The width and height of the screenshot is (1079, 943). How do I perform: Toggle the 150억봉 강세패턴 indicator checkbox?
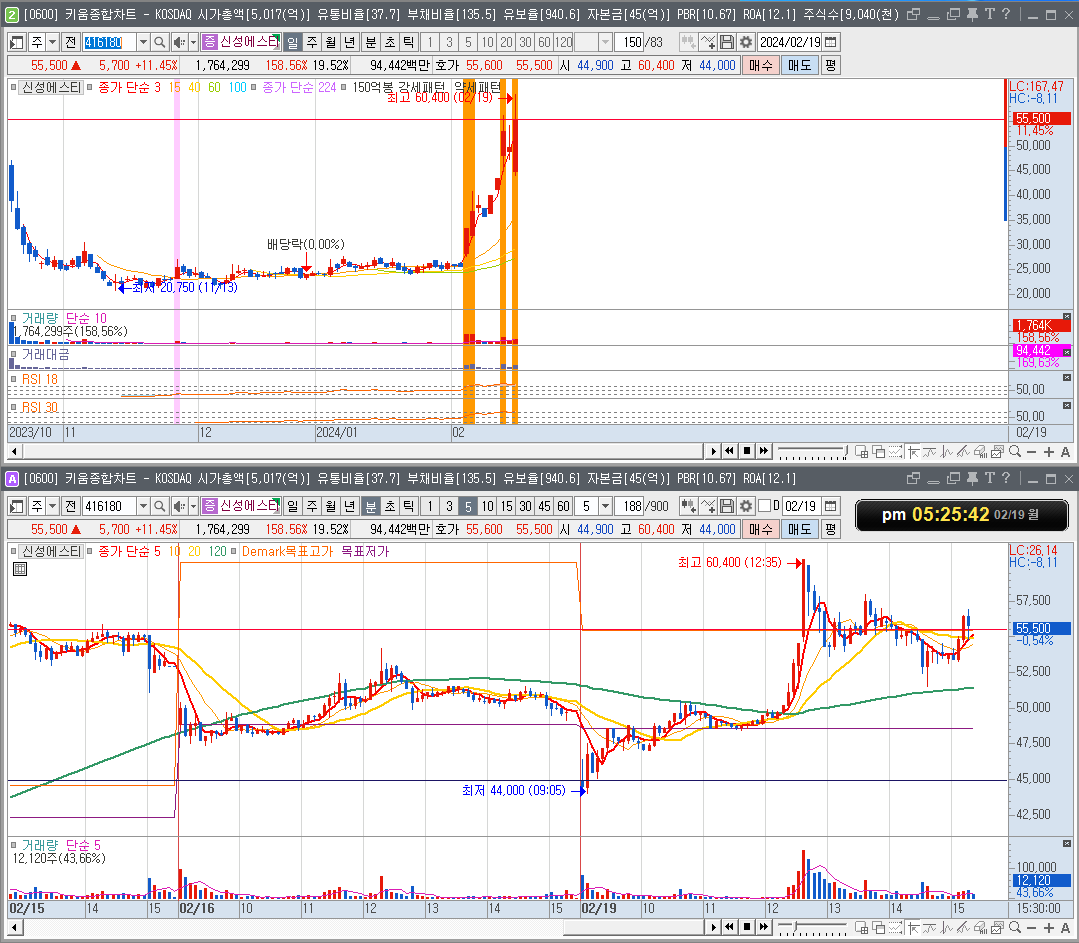[344, 87]
